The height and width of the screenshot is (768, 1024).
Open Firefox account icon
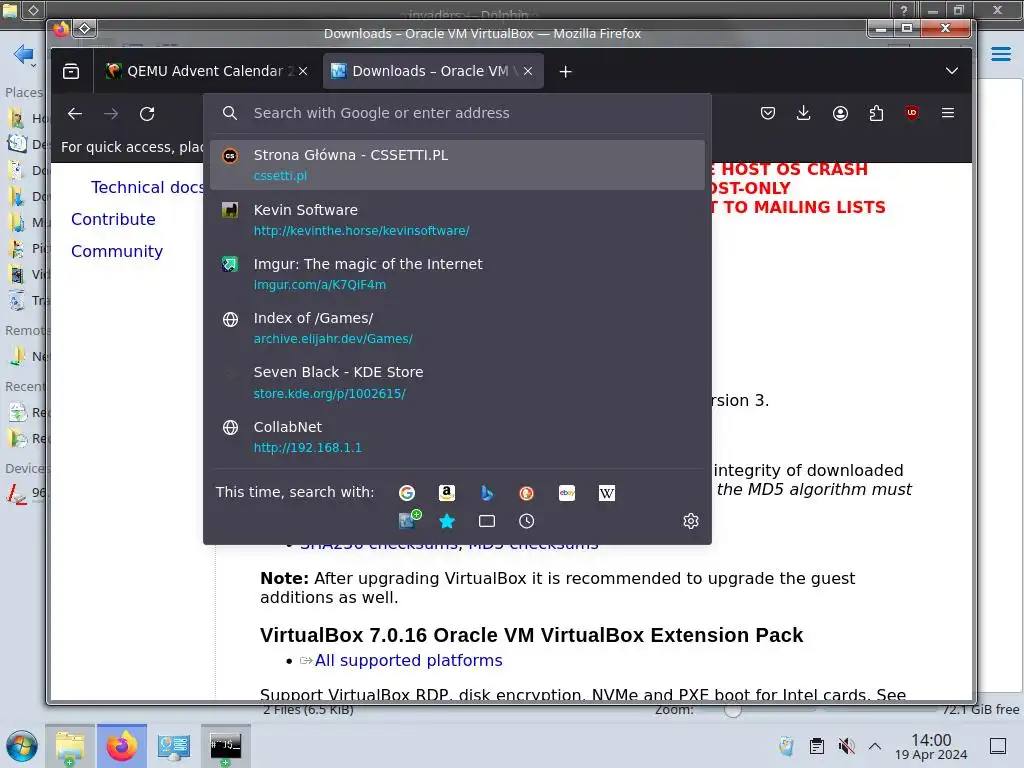(x=840, y=114)
